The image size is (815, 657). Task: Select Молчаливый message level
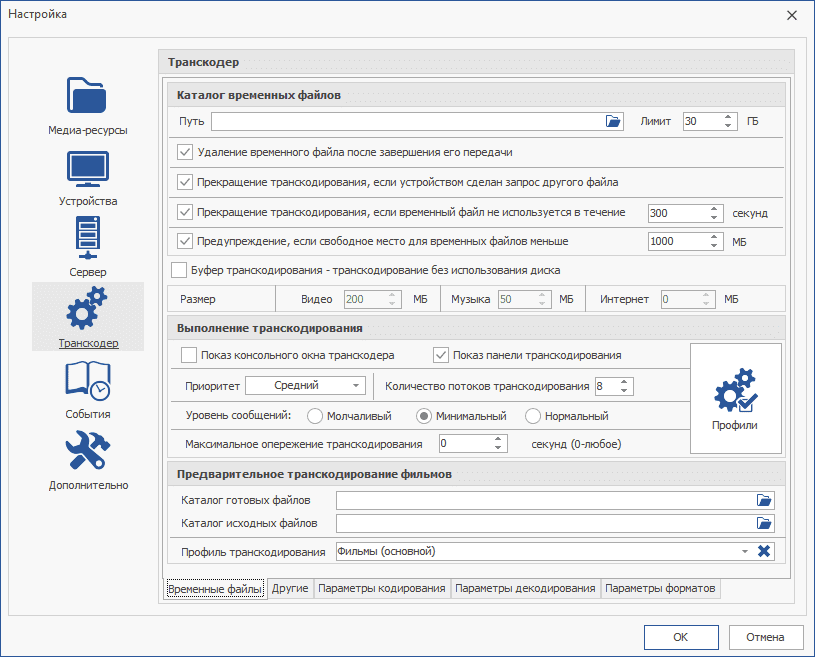[315, 416]
